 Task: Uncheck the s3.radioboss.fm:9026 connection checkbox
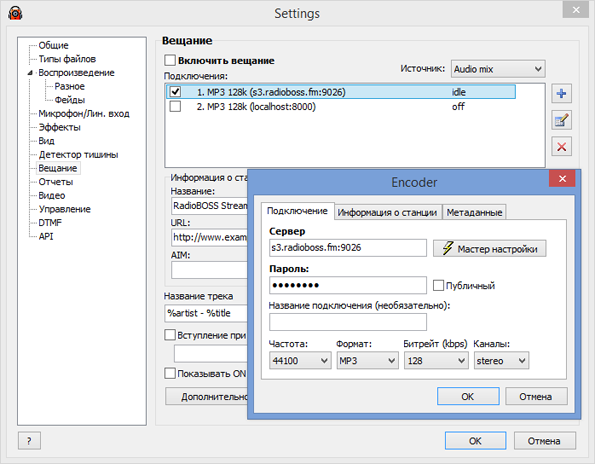(175, 92)
